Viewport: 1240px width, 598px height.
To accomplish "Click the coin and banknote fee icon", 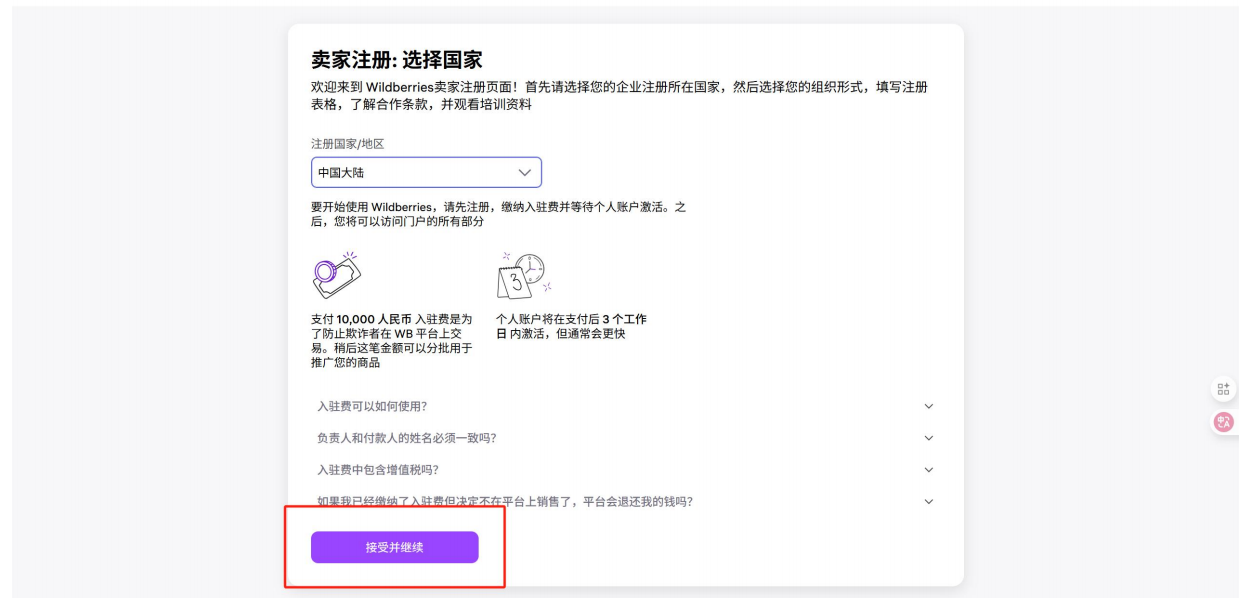I will click(x=337, y=275).
